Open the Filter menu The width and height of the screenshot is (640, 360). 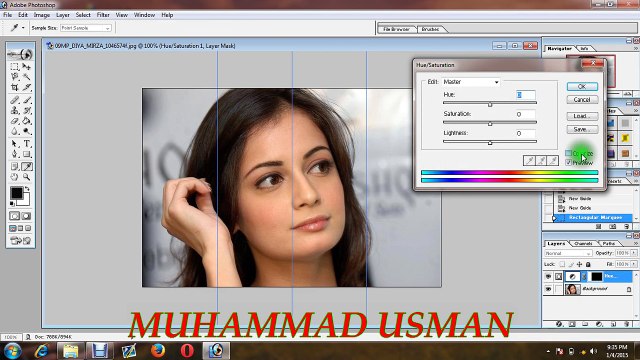(103, 15)
